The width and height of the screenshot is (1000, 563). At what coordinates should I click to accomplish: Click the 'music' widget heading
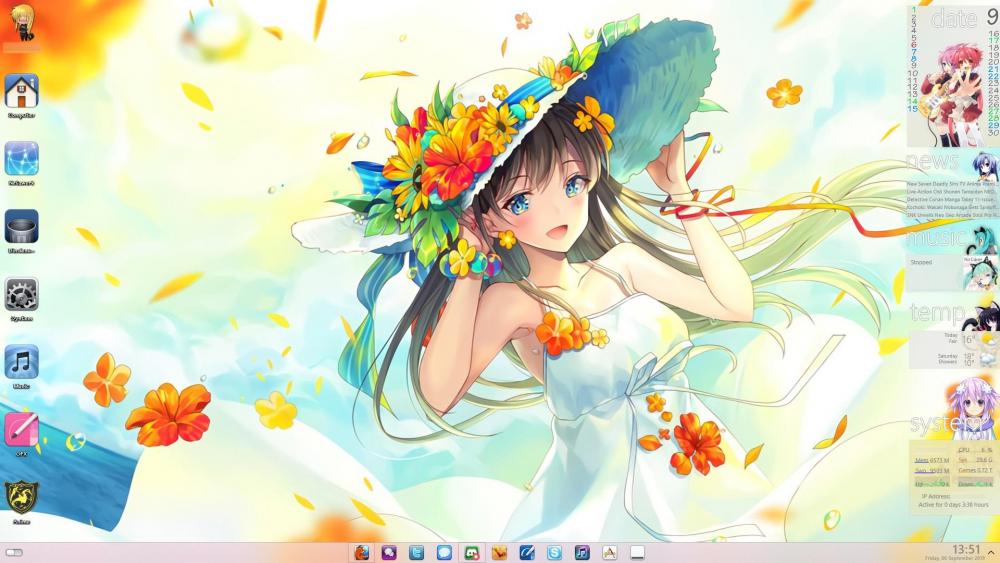click(936, 238)
